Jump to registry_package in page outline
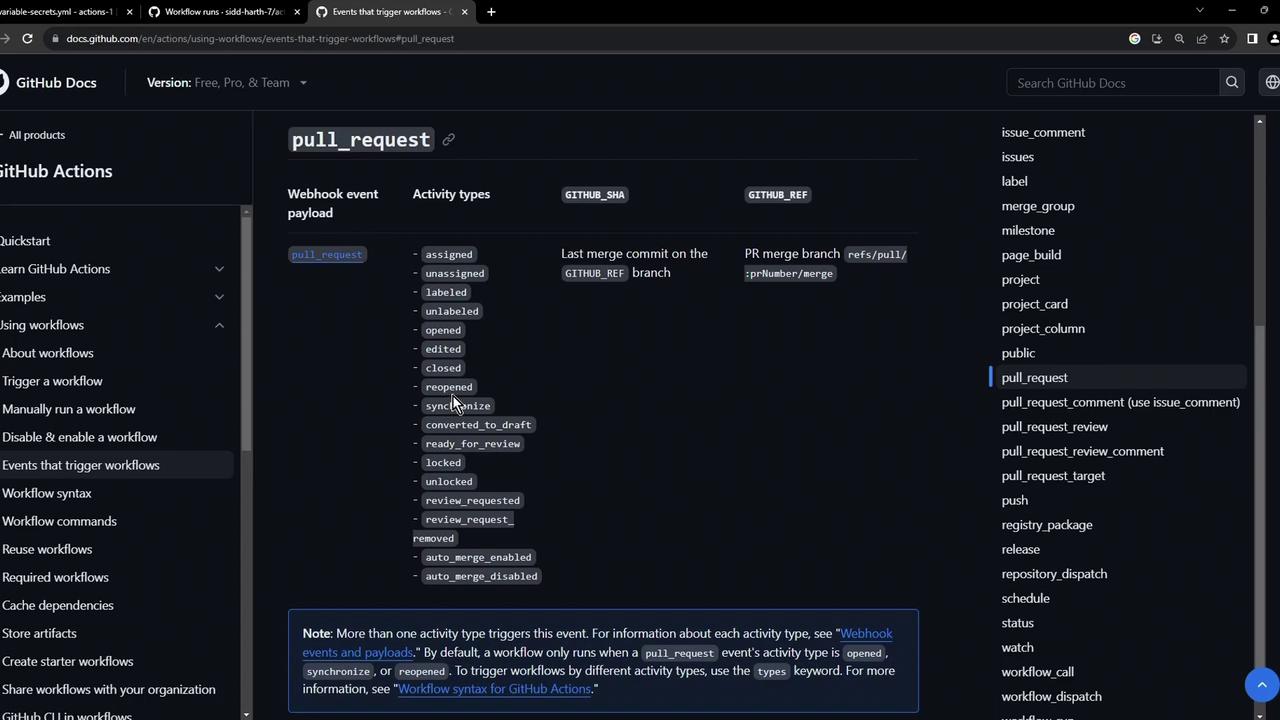Image resolution: width=1280 pixels, height=720 pixels. point(1047,525)
